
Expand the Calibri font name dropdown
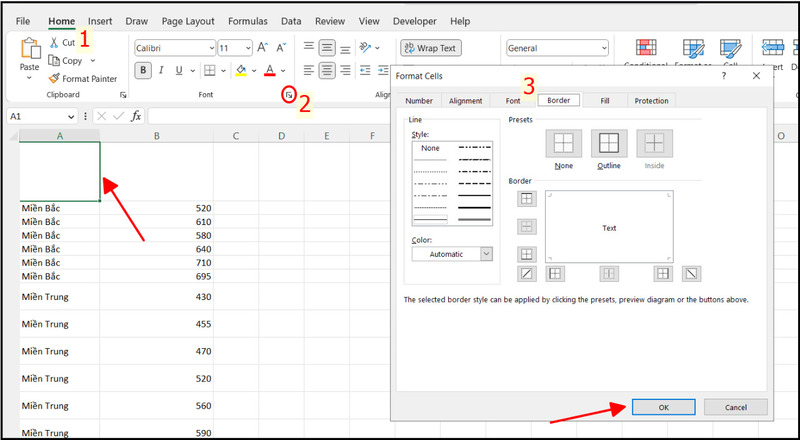pyautogui.click(x=210, y=48)
